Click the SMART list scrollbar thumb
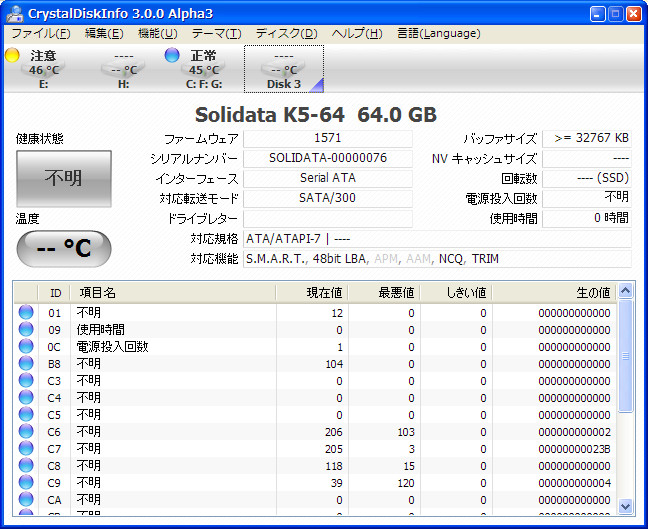The image size is (648, 529). pyautogui.click(x=625, y=356)
